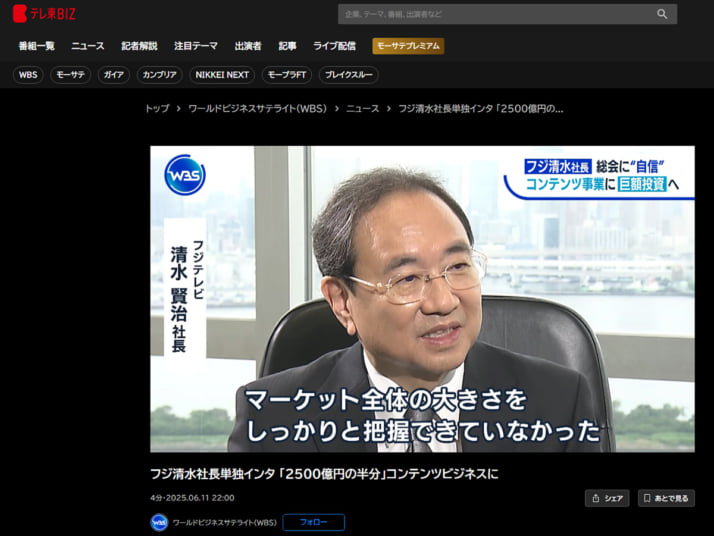Viewport: 714px width, 536px height.
Task: Click the テレ東BIZ logo
Action: 44,14
